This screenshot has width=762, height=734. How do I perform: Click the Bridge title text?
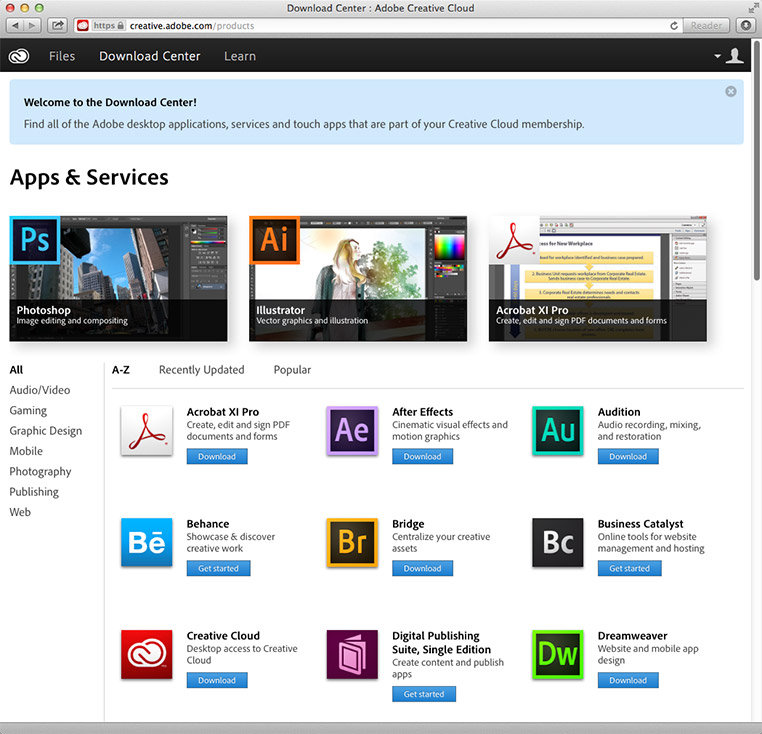click(x=408, y=524)
